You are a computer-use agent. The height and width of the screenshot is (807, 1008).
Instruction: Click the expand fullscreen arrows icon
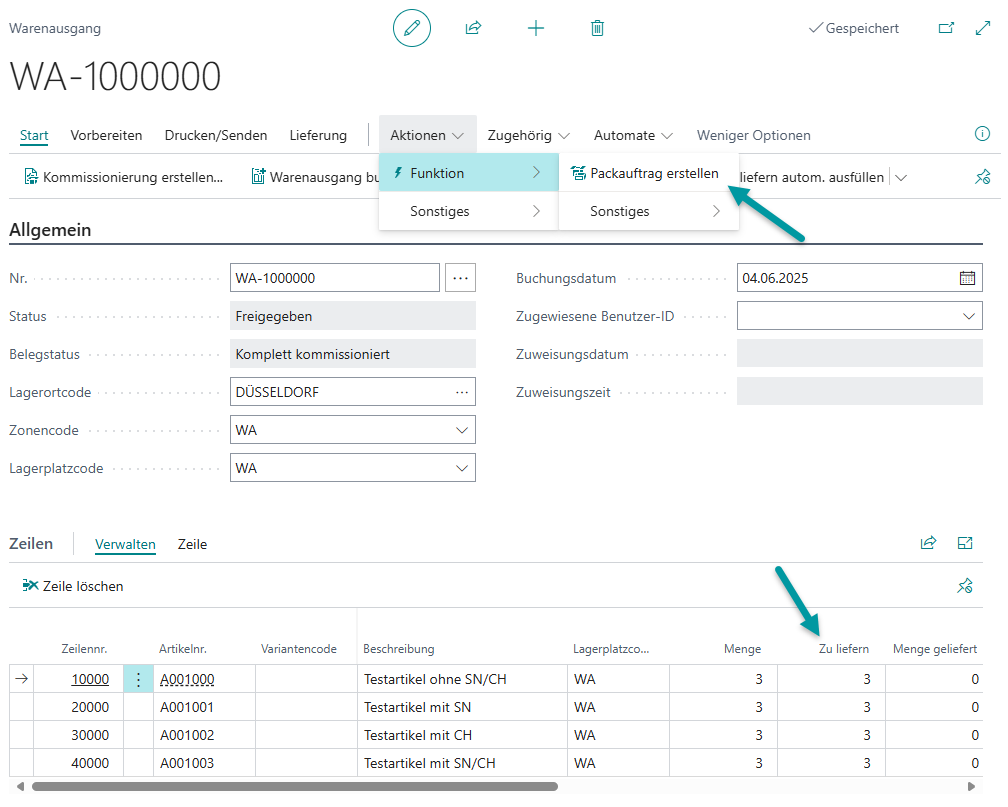(982, 28)
